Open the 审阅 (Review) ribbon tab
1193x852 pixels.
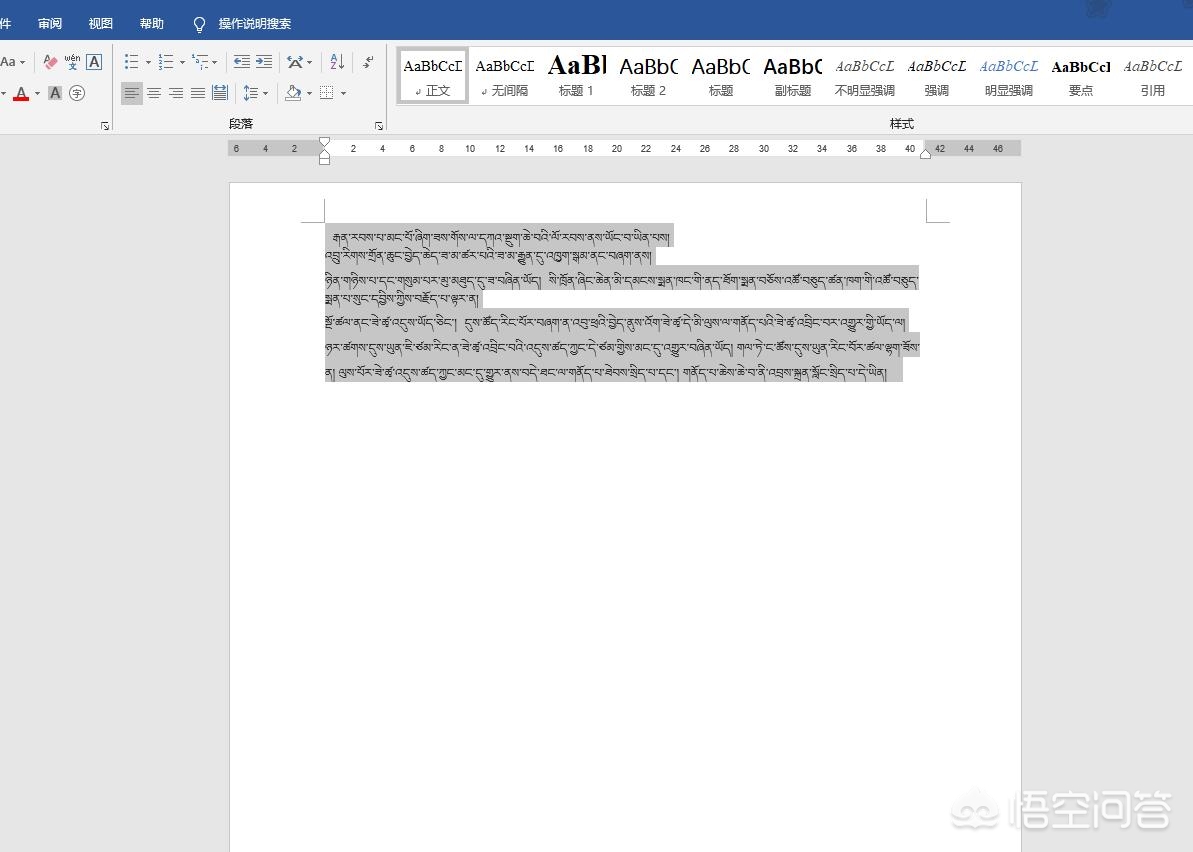(x=50, y=23)
